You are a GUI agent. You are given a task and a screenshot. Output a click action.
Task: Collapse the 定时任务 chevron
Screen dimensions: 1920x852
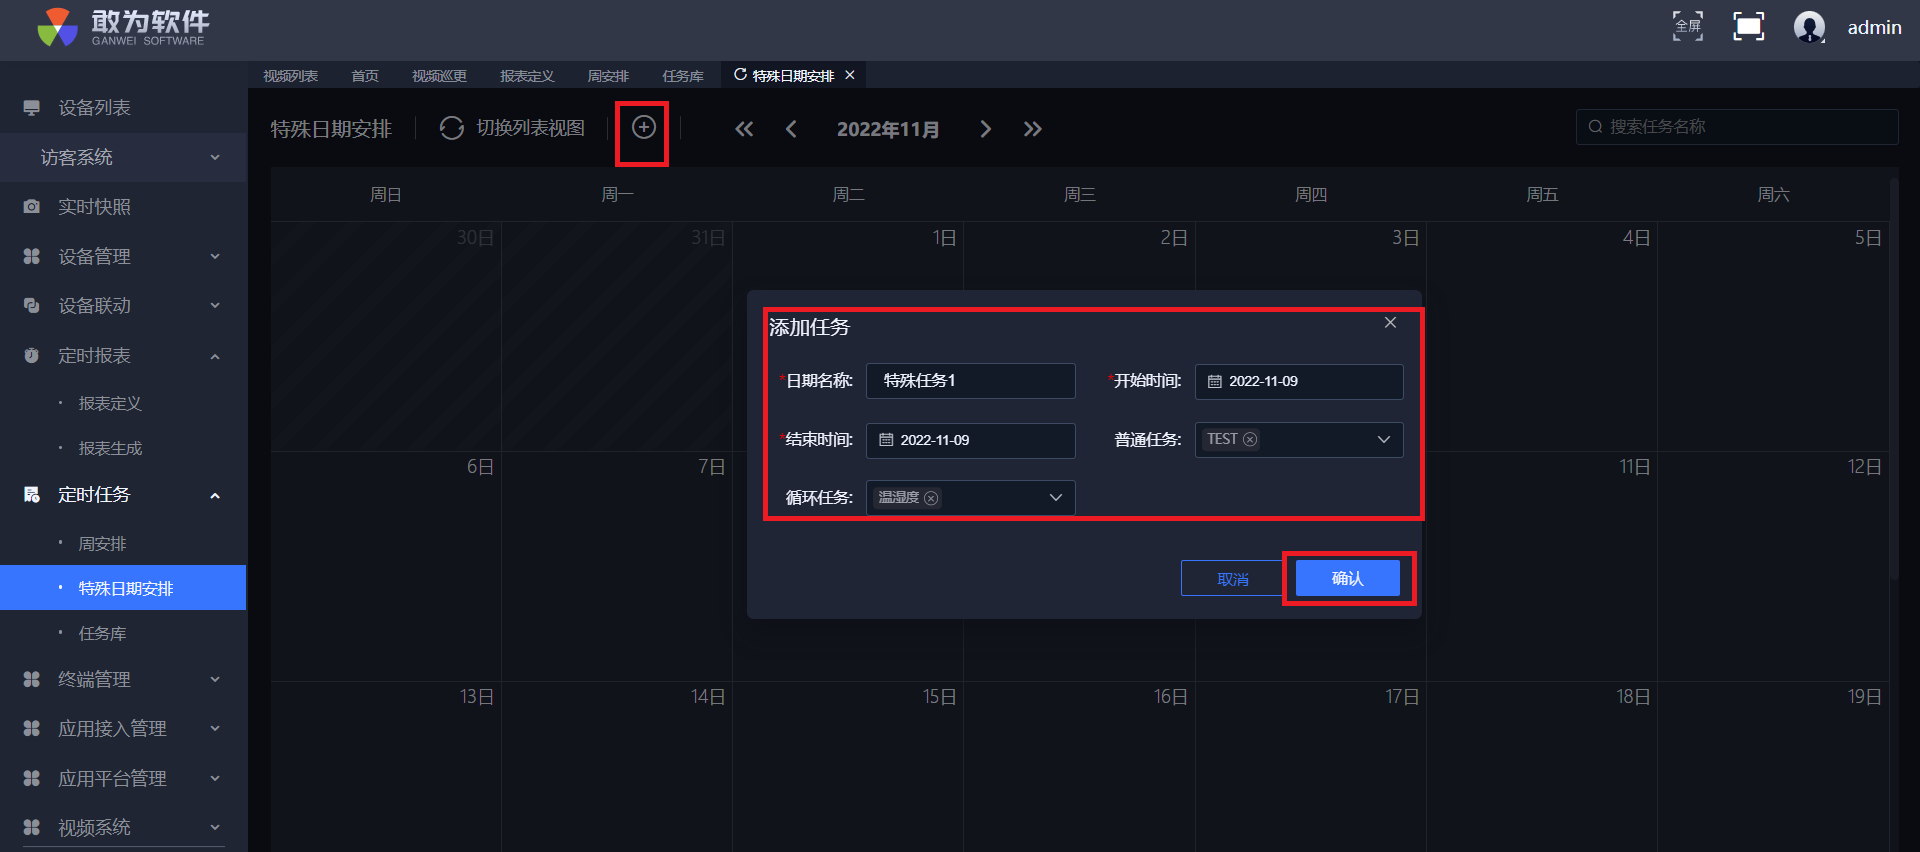(x=215, y=496)
